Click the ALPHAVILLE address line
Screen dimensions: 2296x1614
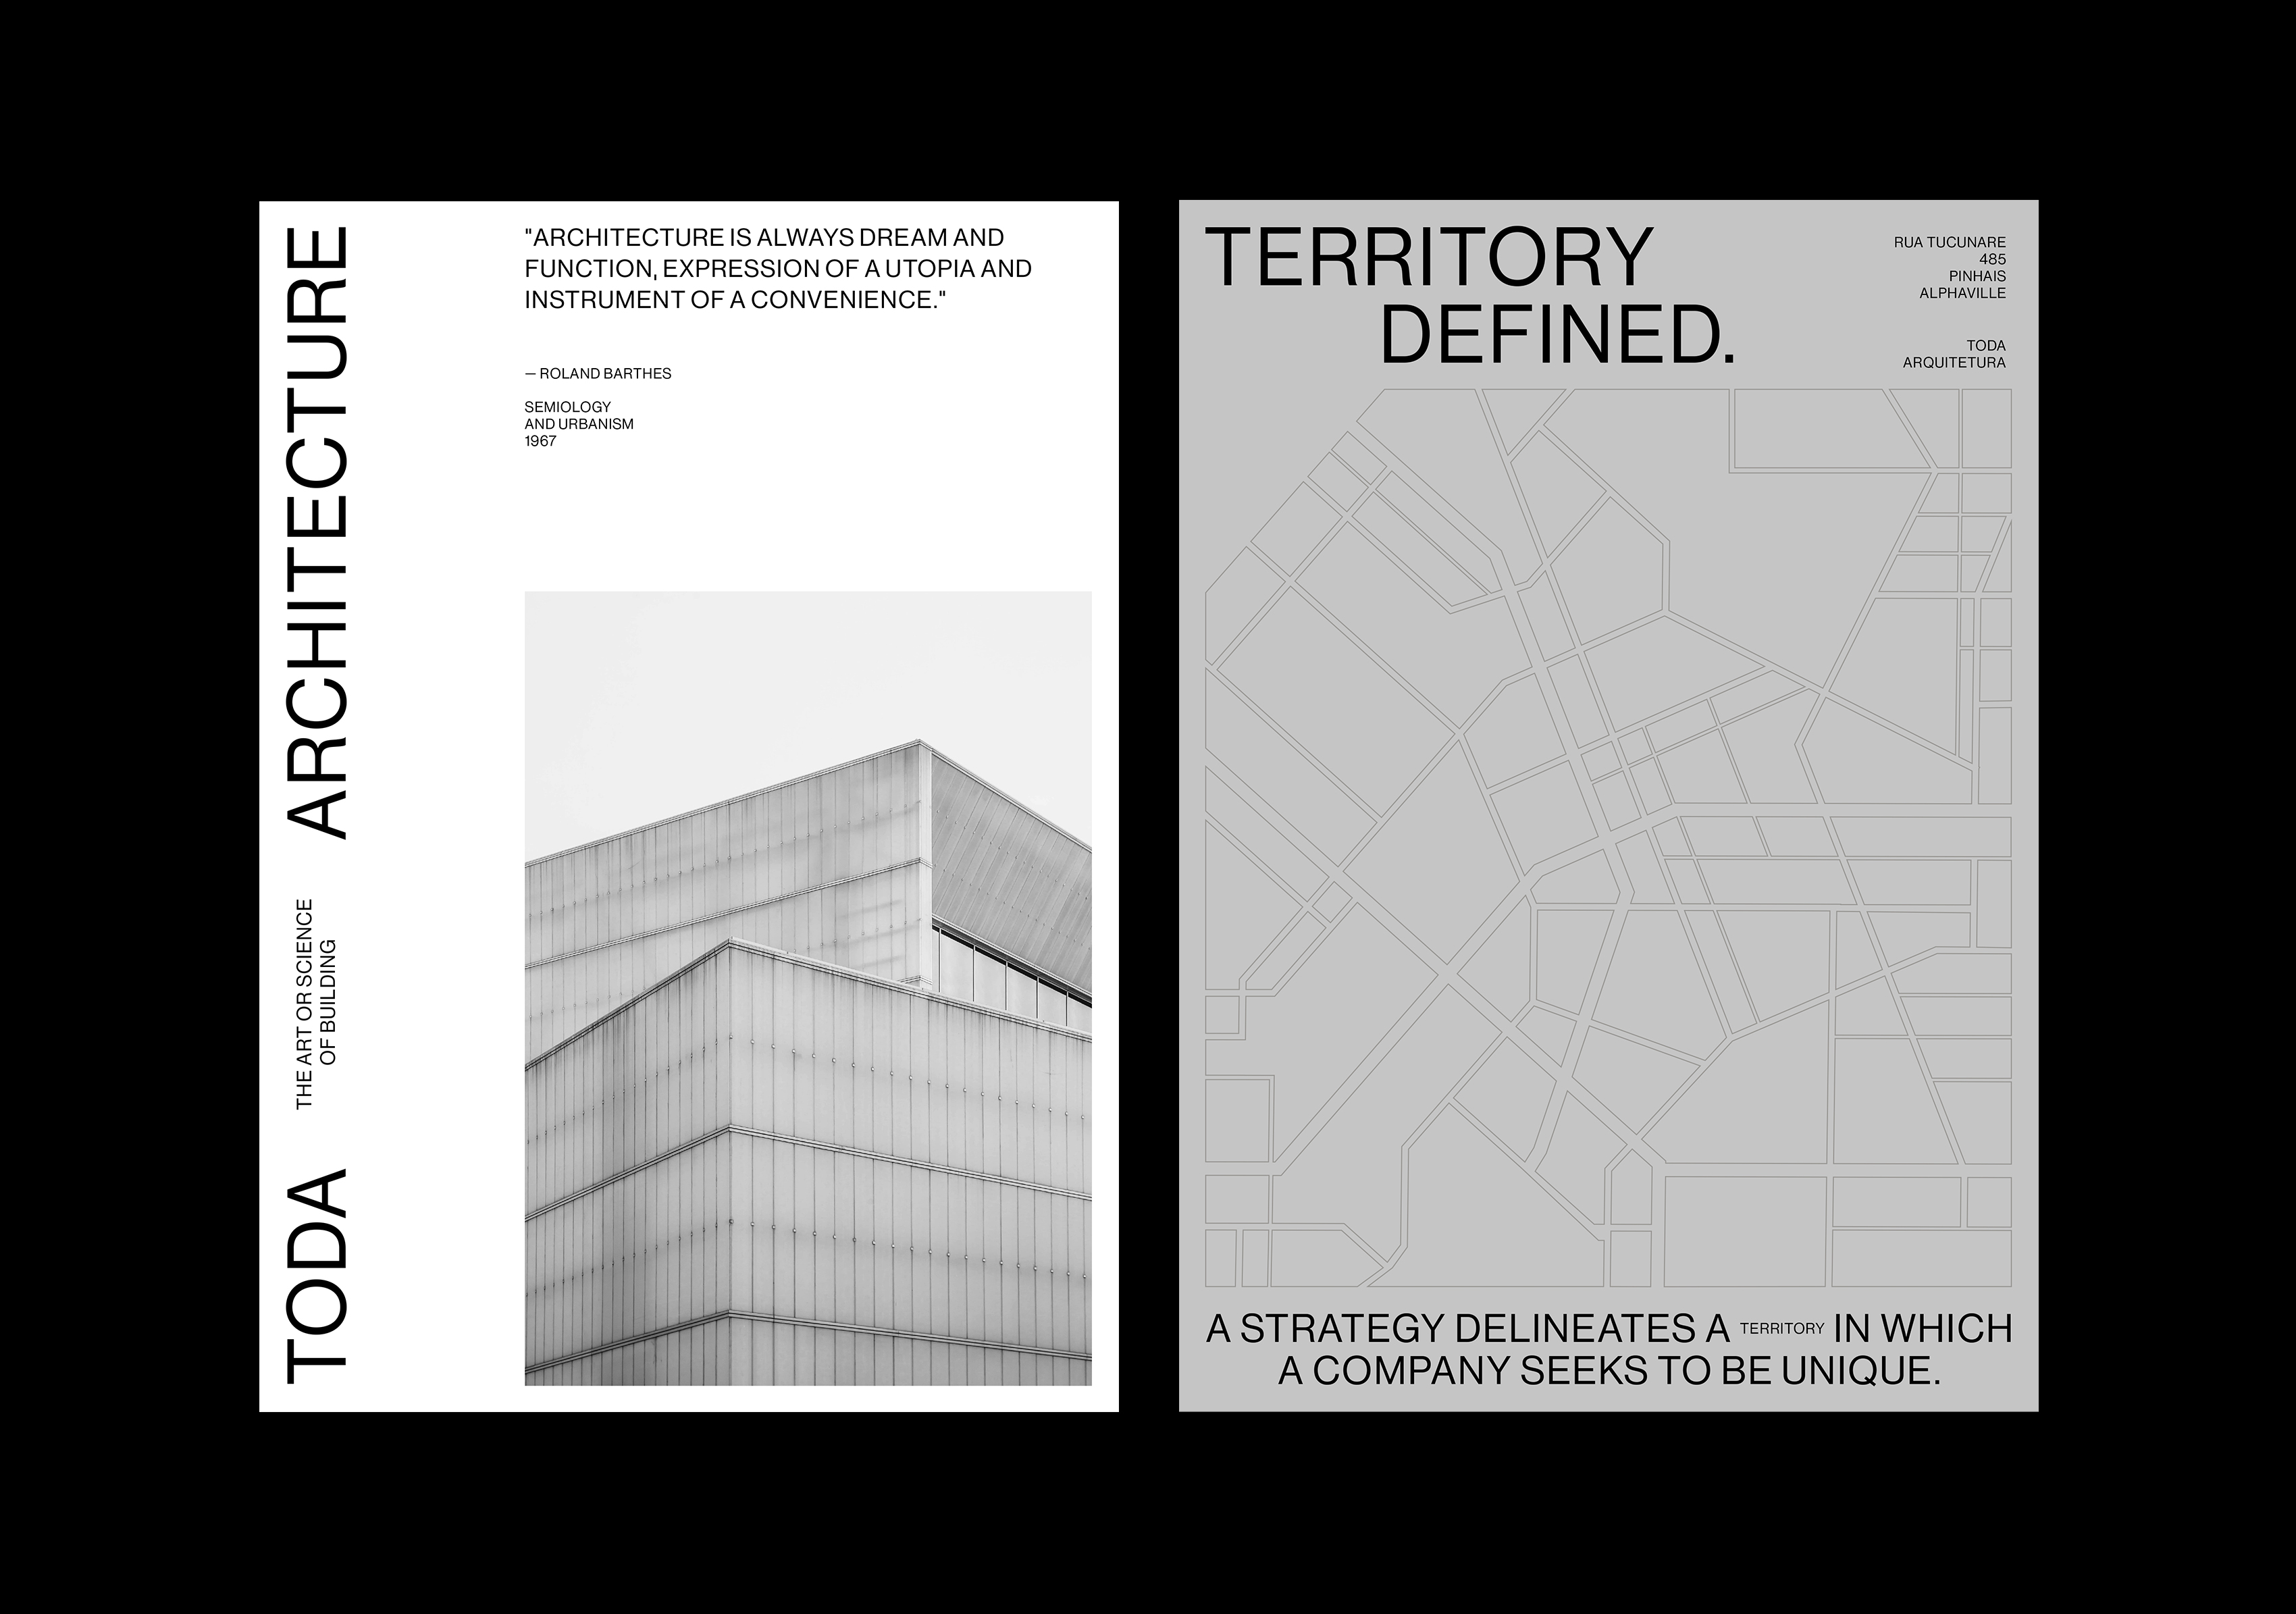tap(1962, 293)
